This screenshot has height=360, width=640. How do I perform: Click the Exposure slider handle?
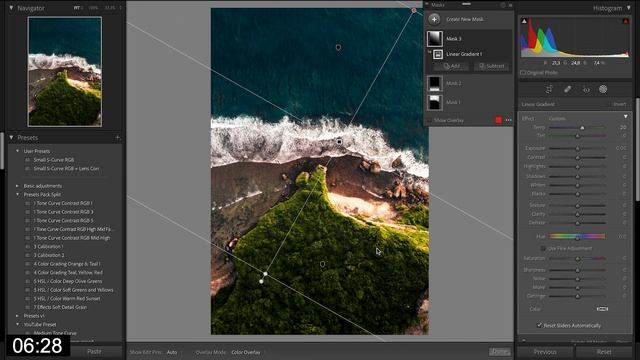[x=578, y=149]
